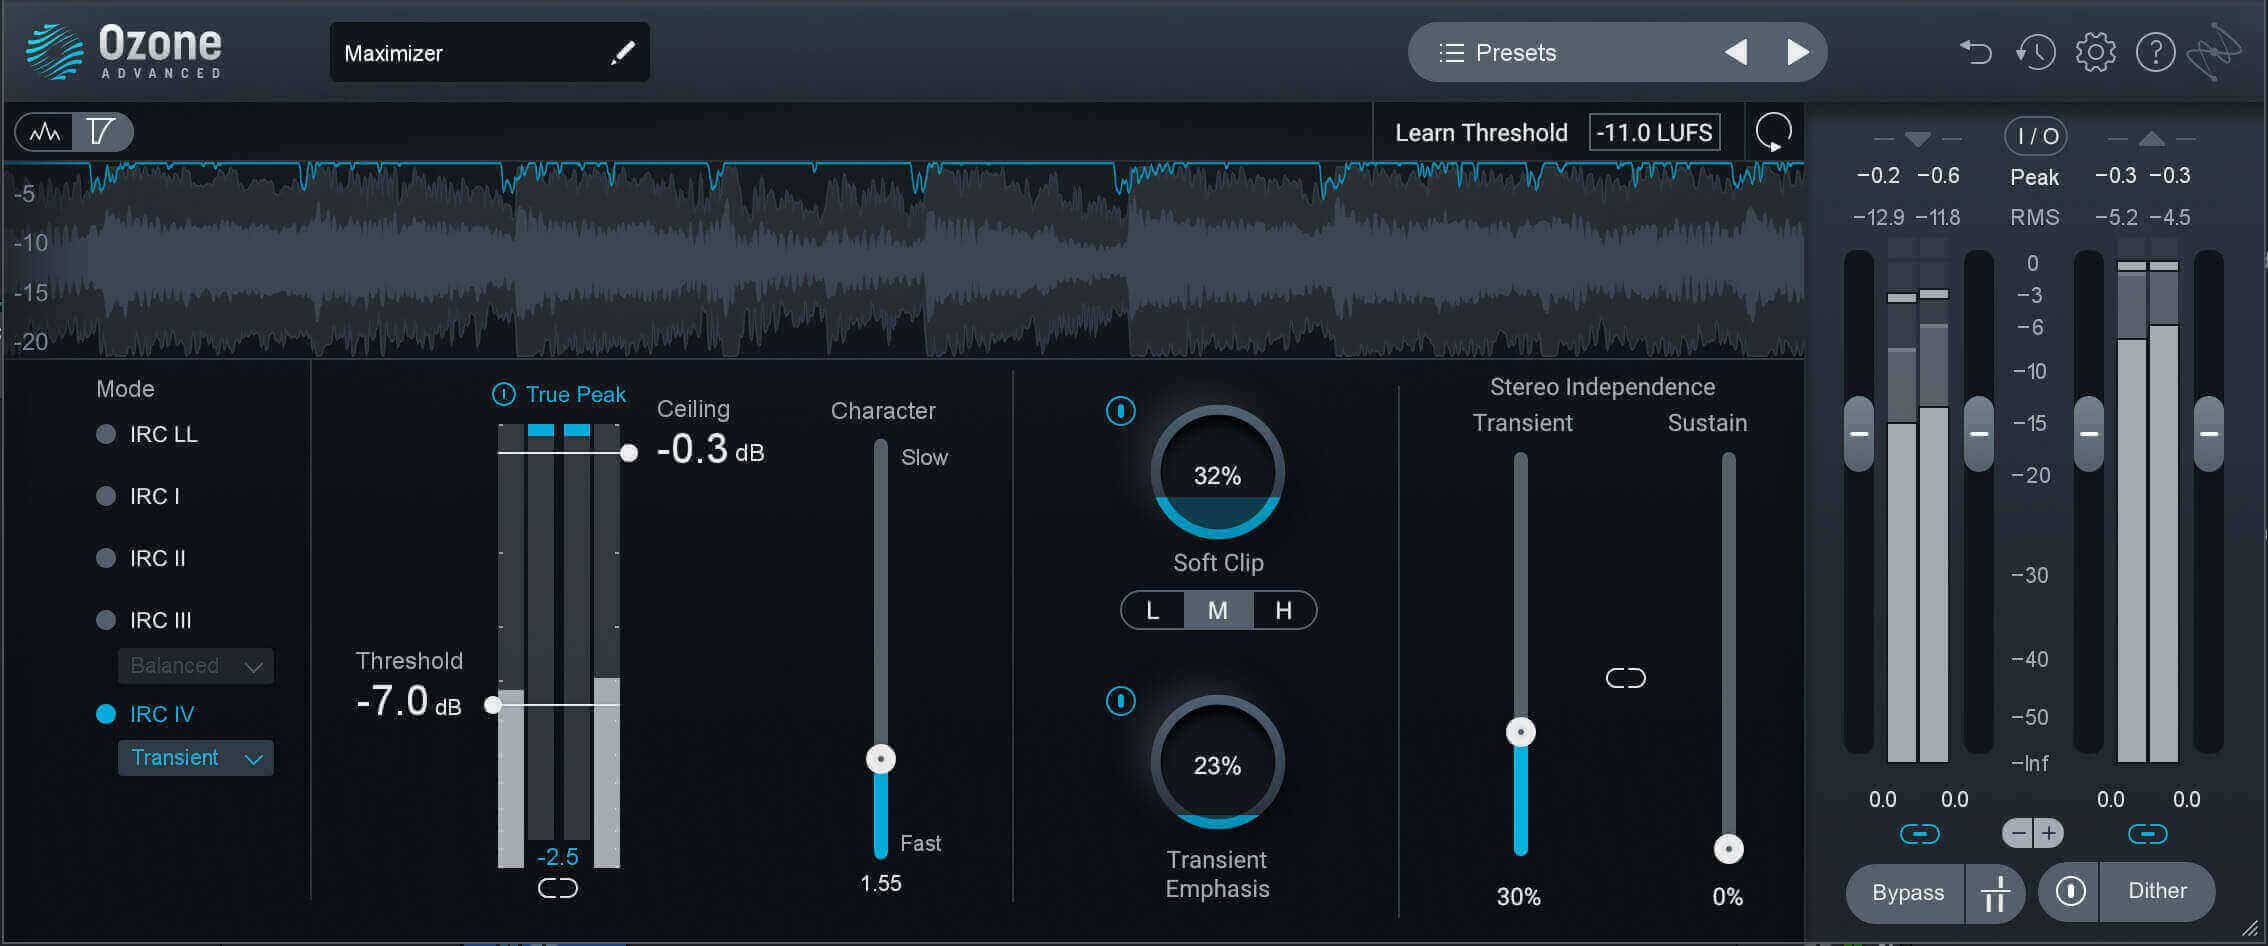
Task: Click the gain match icon beside Bypass
Action: click(x=1995, y=893)
